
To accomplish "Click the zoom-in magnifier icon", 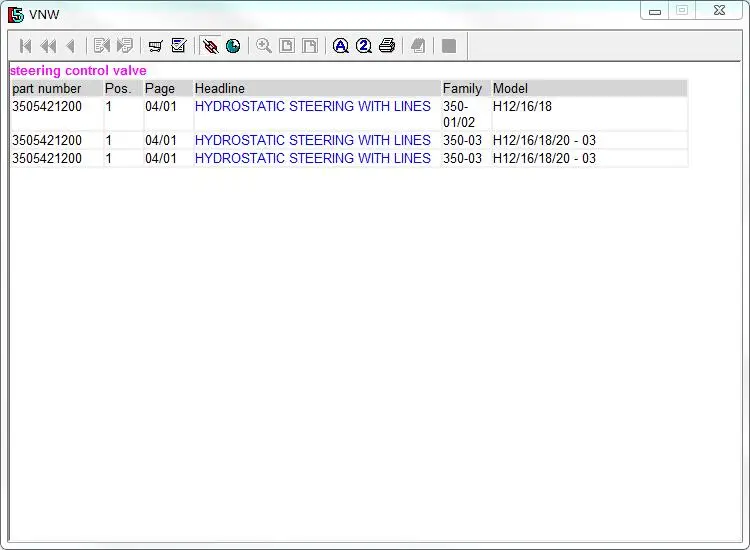I will (264, 46).
